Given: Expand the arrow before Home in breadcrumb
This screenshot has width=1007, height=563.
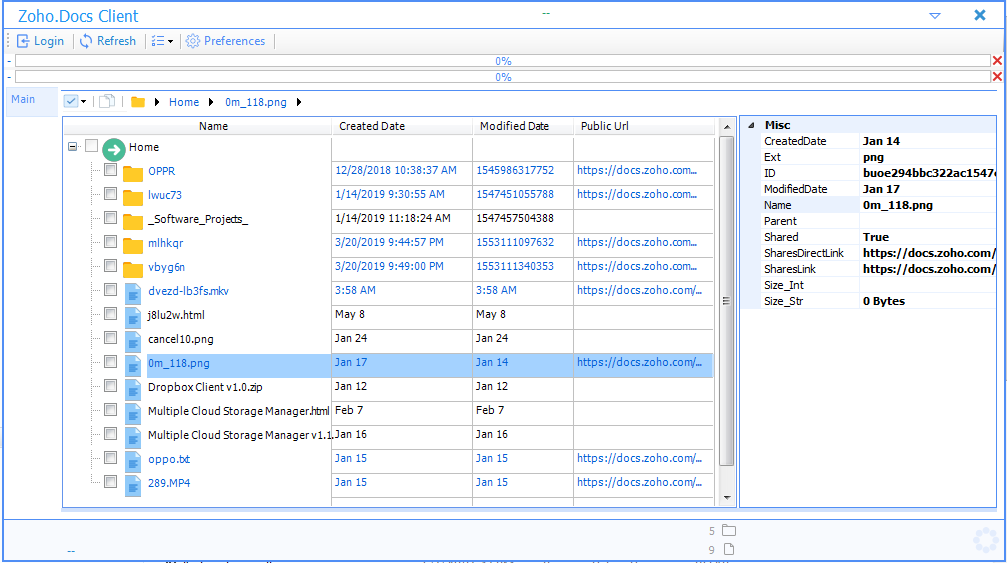Looking at the screenshot, I should [x=157, y=102].
